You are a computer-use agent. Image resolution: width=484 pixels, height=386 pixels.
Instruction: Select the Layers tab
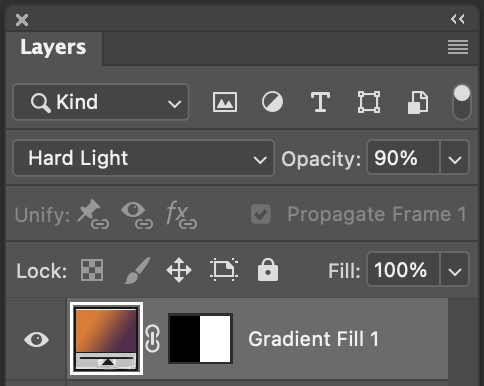(53, 47)
